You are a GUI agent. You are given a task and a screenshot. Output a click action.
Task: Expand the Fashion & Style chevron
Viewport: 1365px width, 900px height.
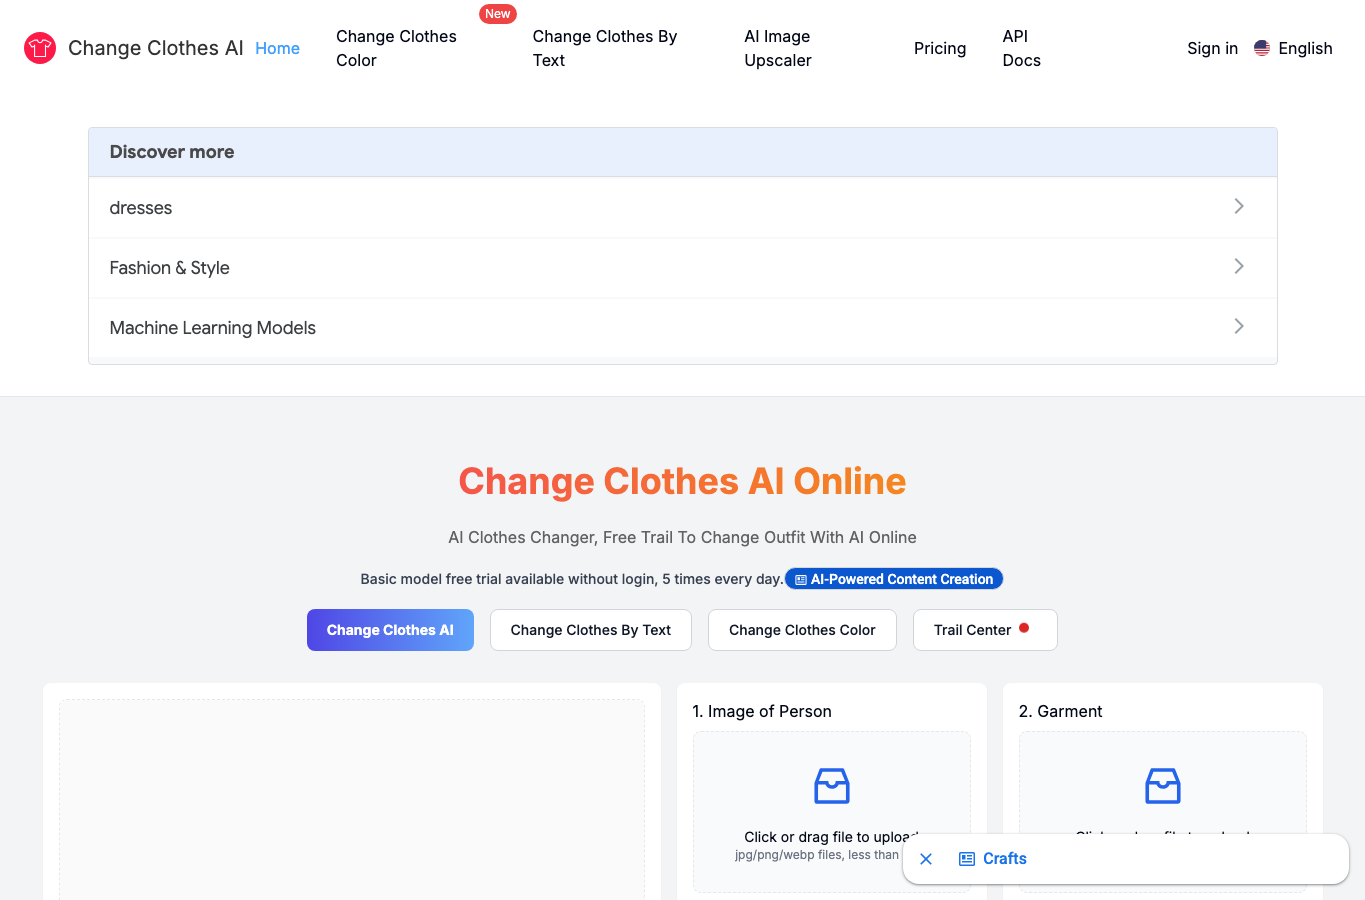[x=1239, y=266]
